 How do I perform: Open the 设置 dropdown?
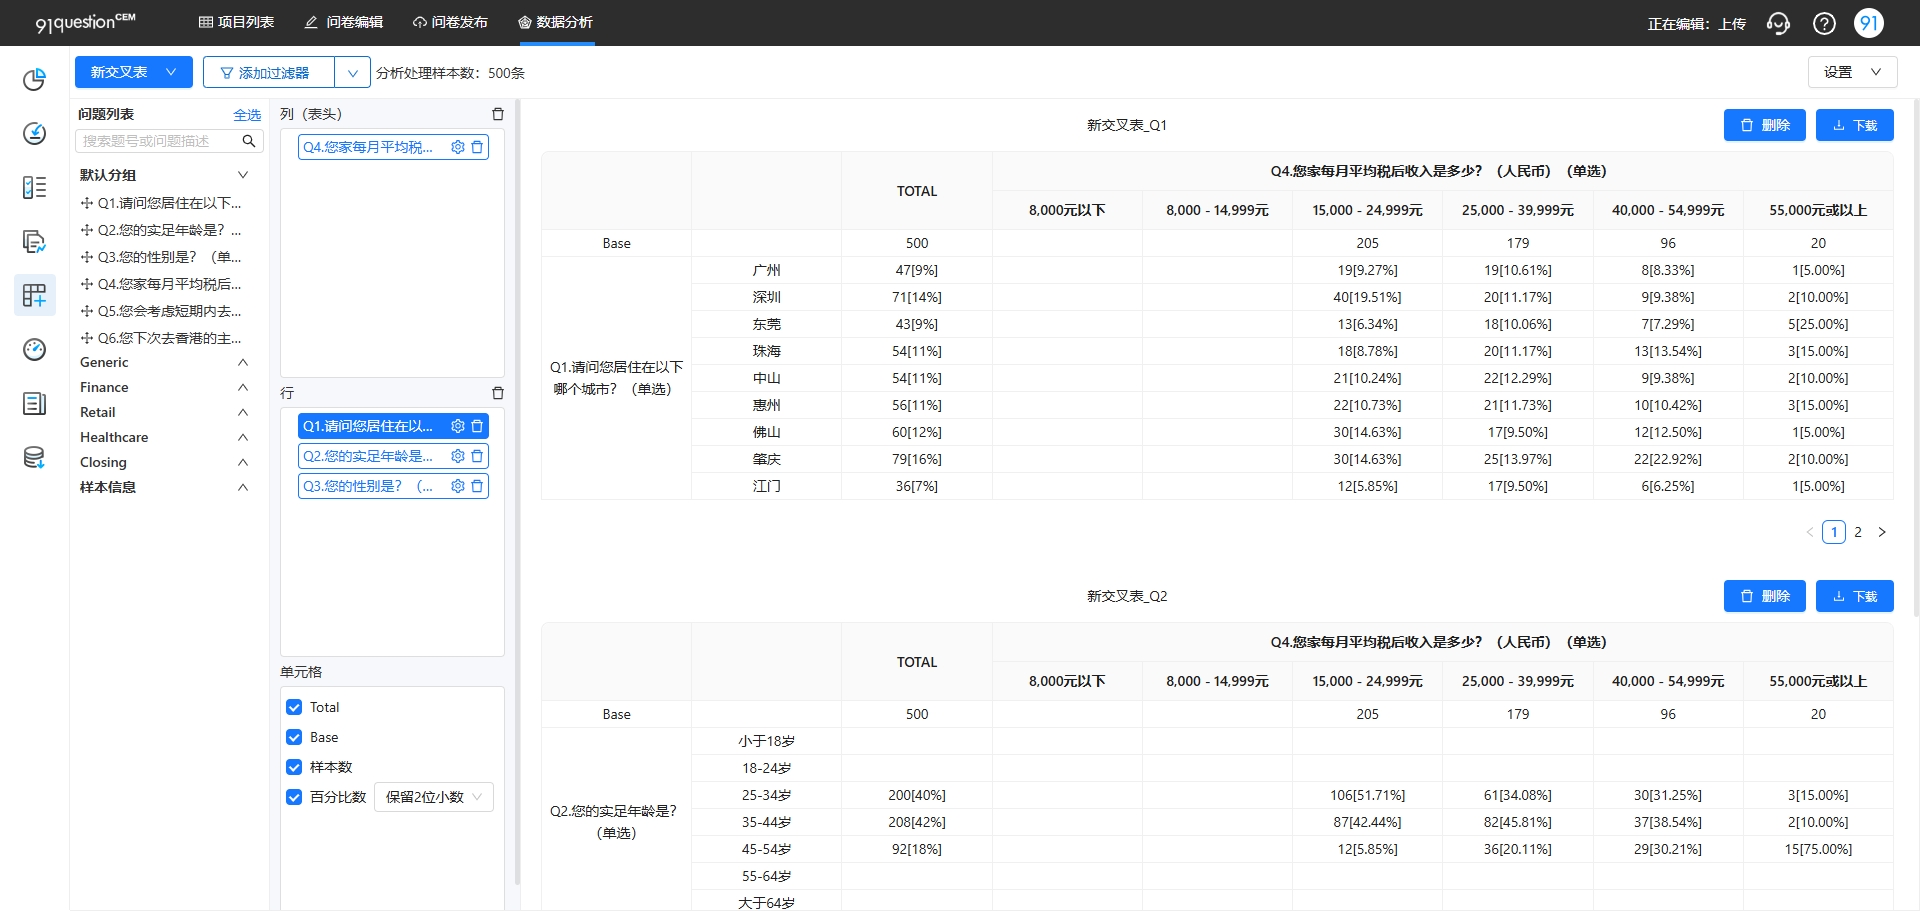1852,72
